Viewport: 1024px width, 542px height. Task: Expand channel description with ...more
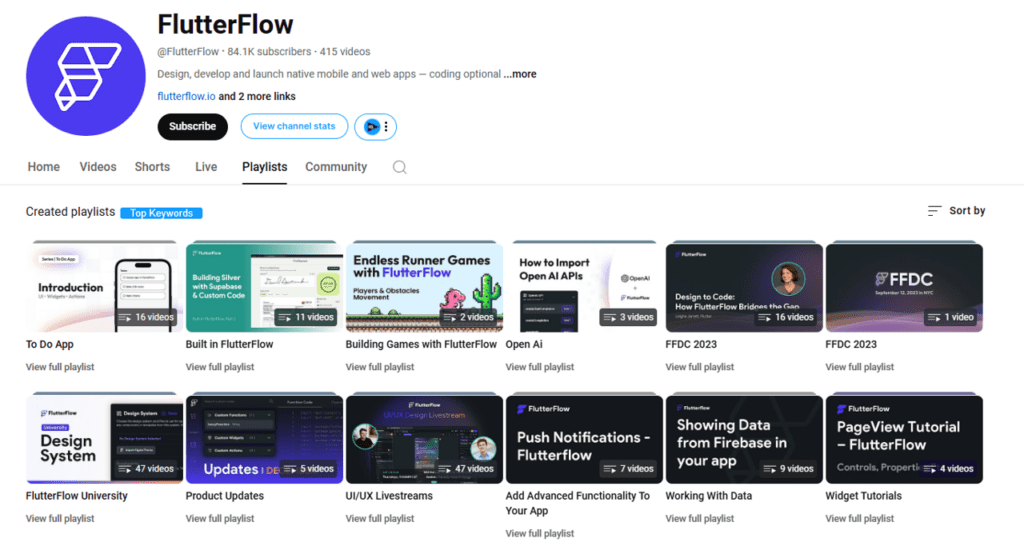point(520,74)
